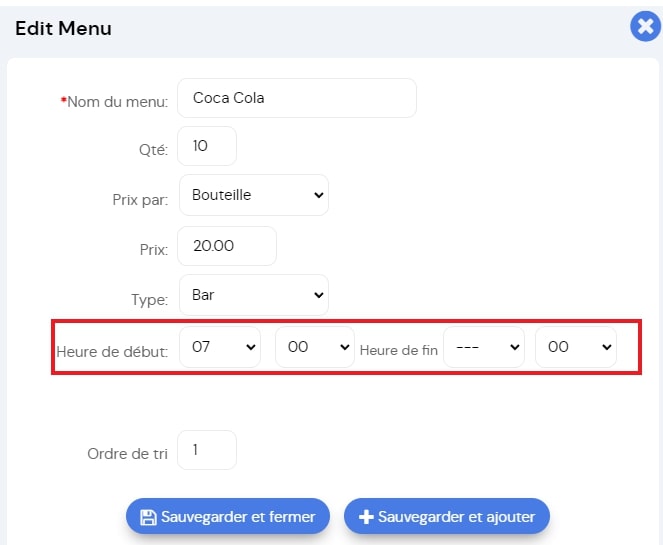Open the Prix par Bouteille dropdown
Image resolution: width=663 pixels, height=545 pixels.
click(x=254, y=195)
